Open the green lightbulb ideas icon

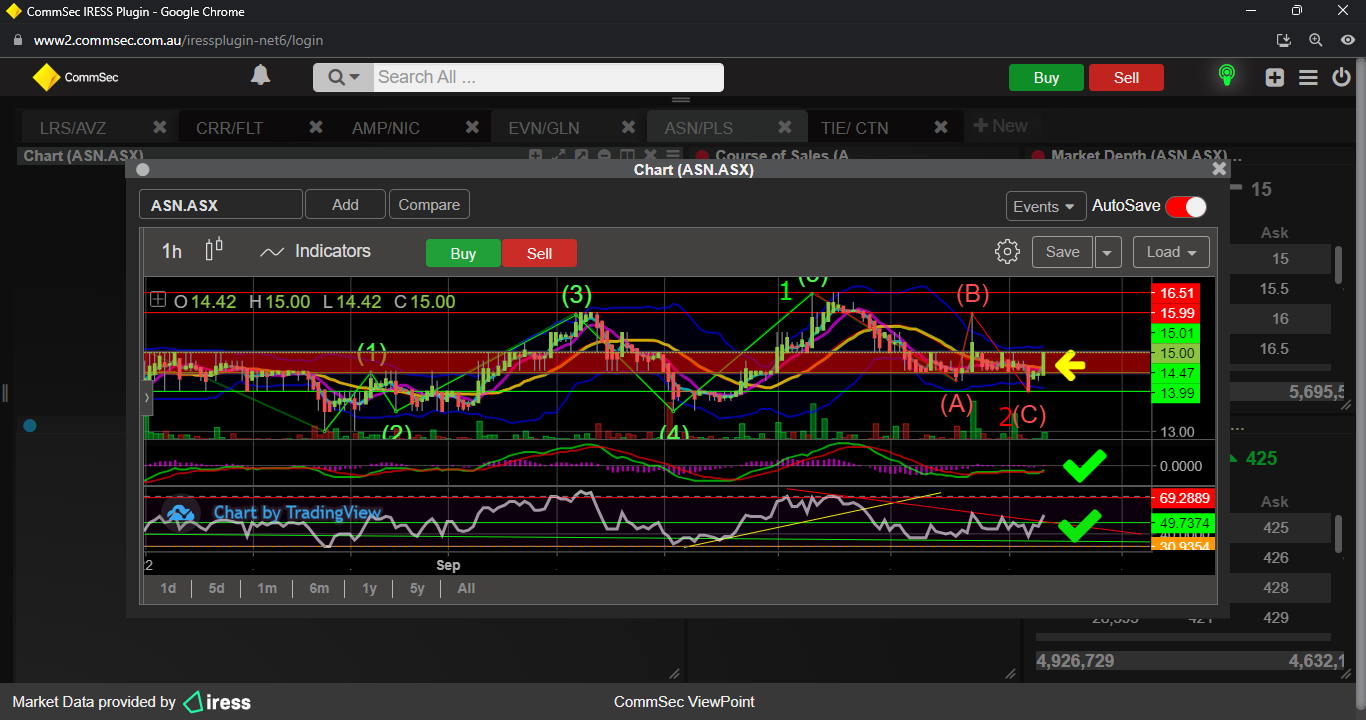point(1226,76)
